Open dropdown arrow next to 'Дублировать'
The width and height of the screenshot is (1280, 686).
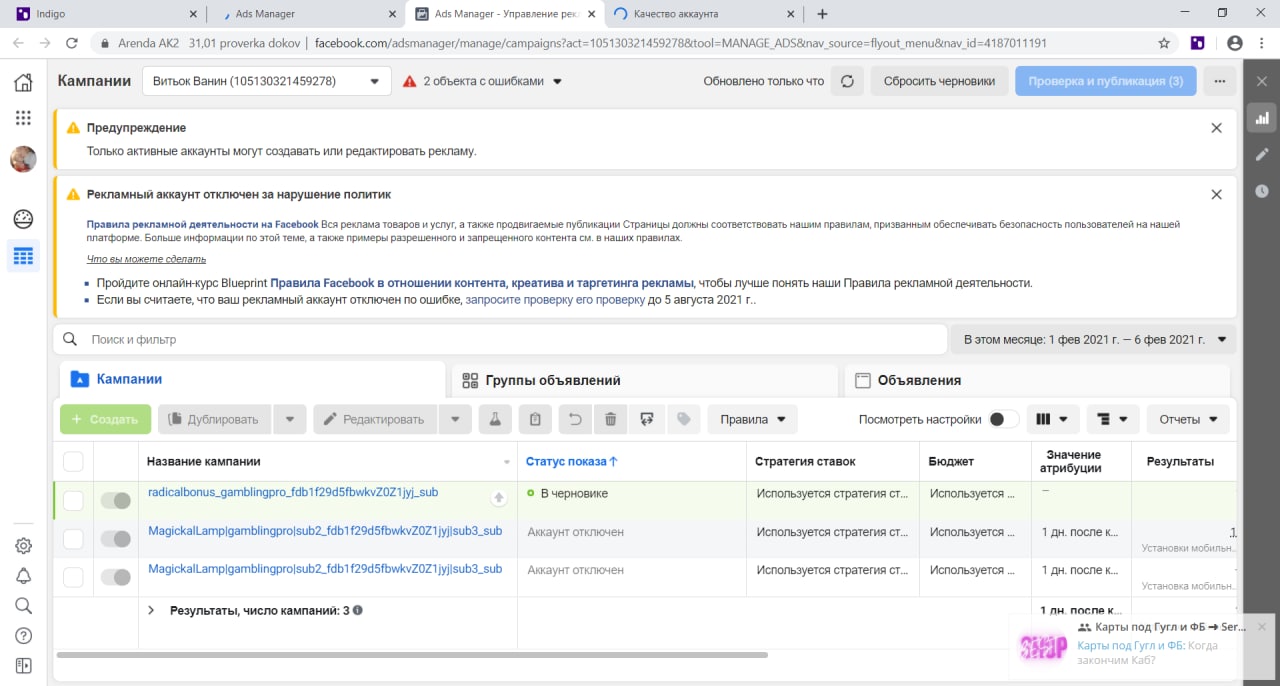tap(290, 419)
